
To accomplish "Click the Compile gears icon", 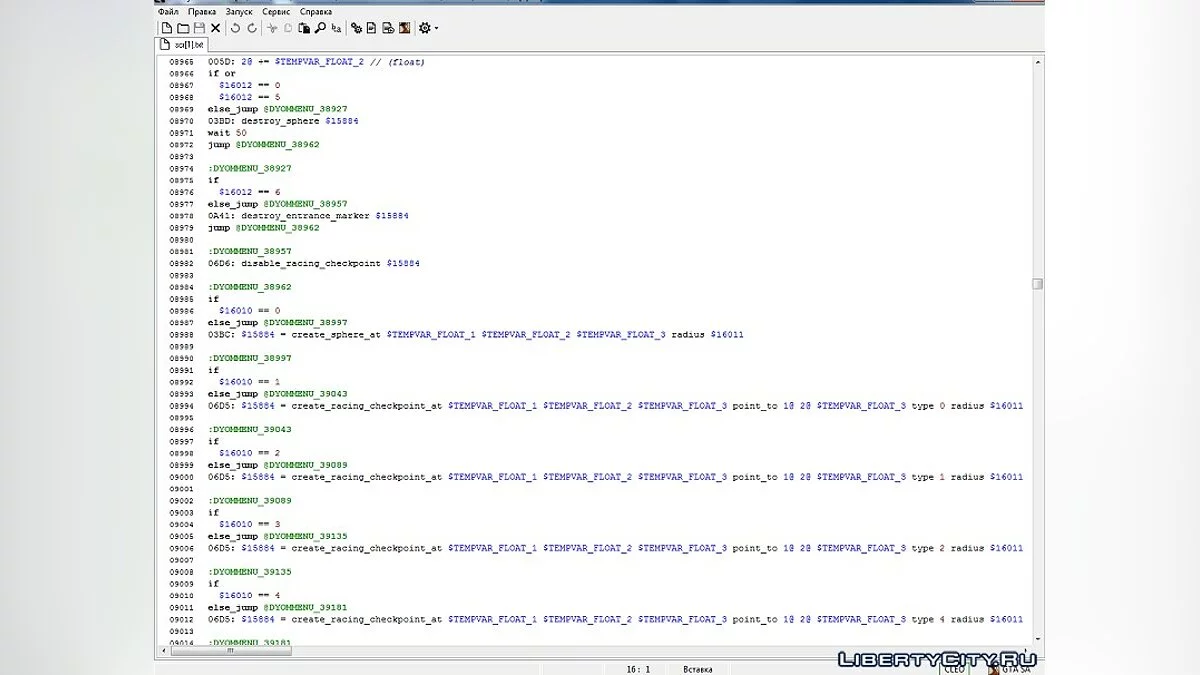I will pyautogui.click(x=356, y=29).
